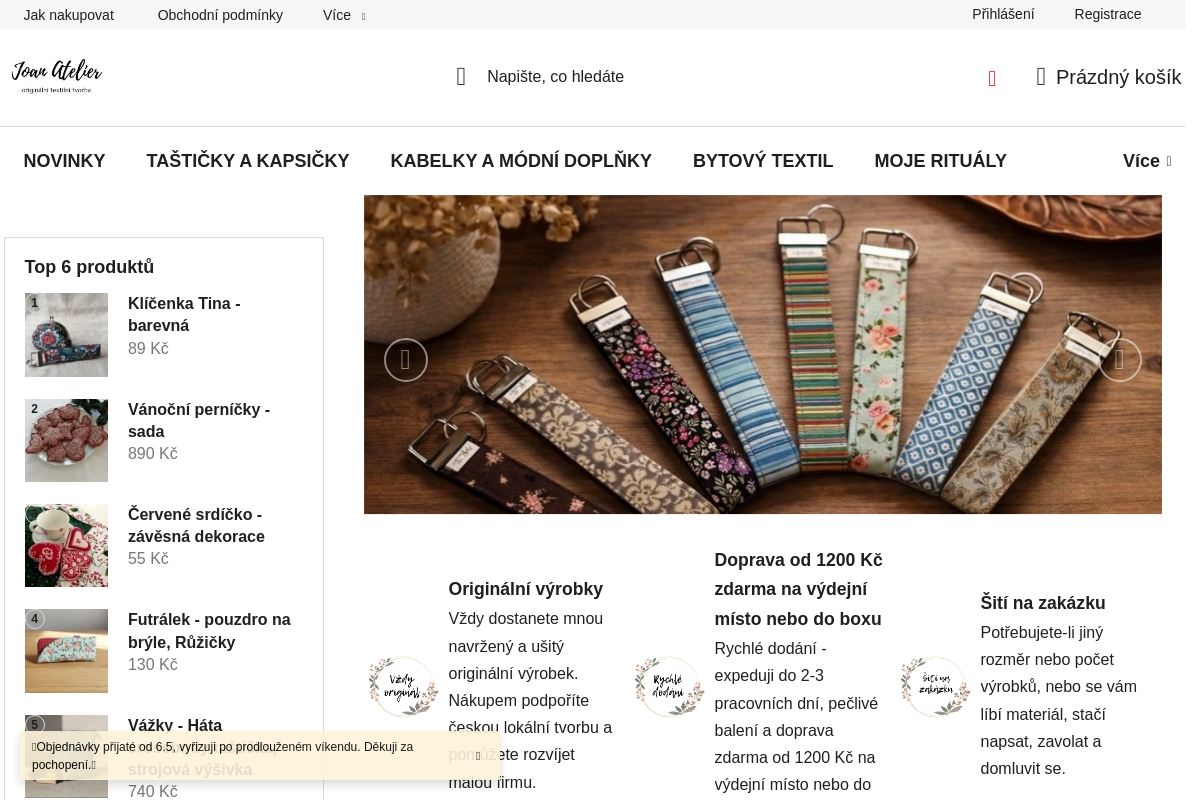Show next carousel slide
The height and width of the screenshot is (800, 1200).
(x=1120, y=360)
